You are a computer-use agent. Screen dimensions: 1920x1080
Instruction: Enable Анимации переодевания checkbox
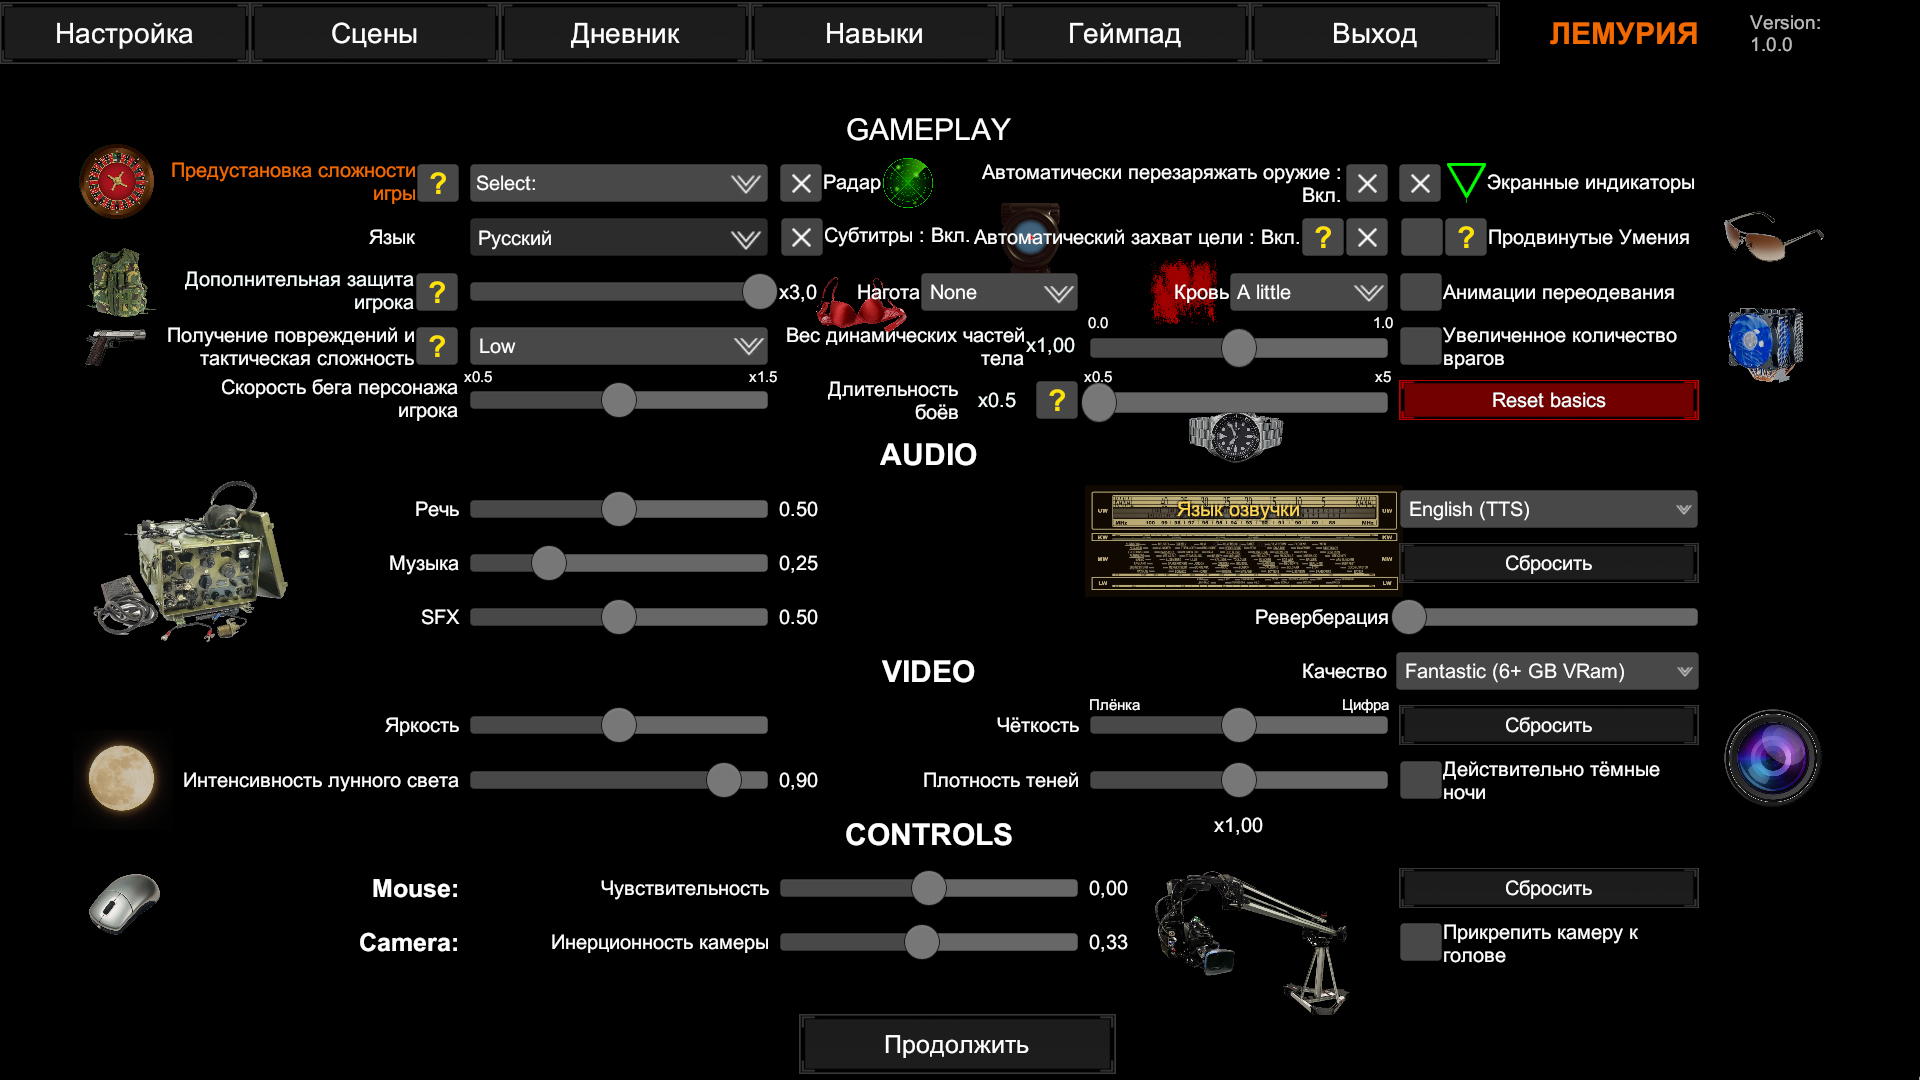1420,292
